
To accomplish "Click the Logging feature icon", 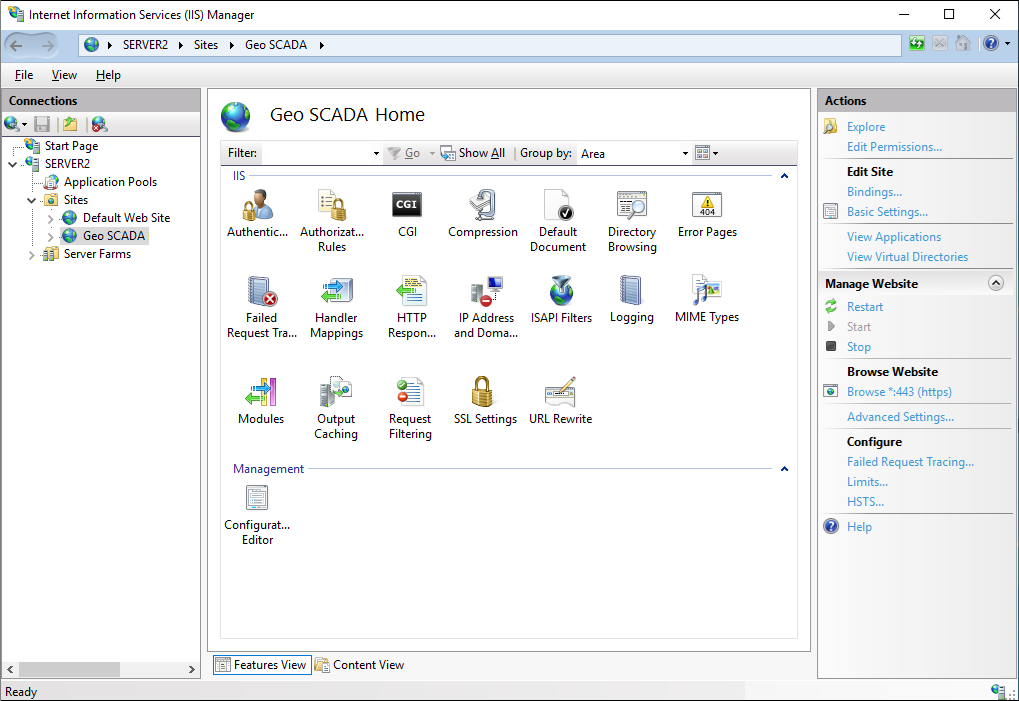I will click(x=631, y=291).
